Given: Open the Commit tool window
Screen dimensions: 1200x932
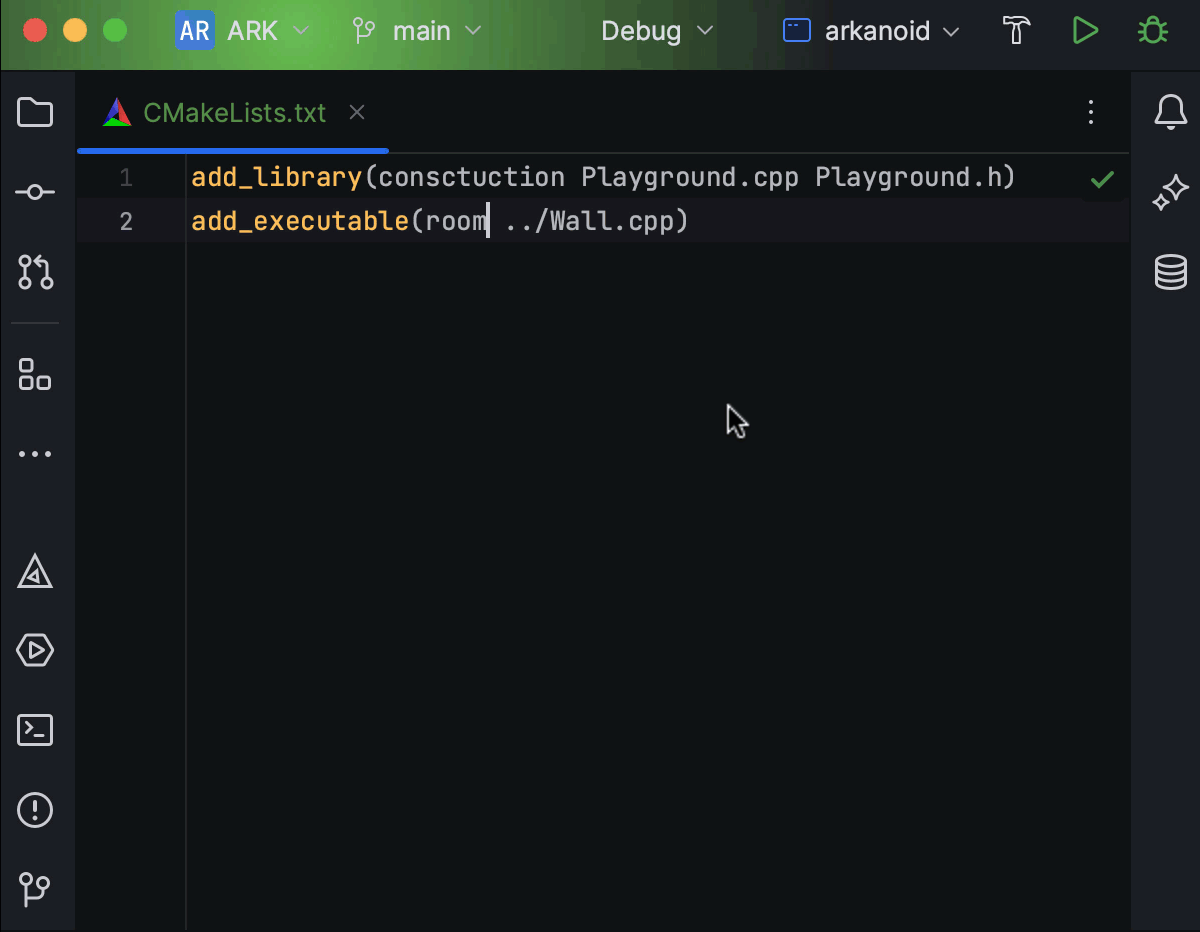Looking at the screenshot, I should coord(35,192).
